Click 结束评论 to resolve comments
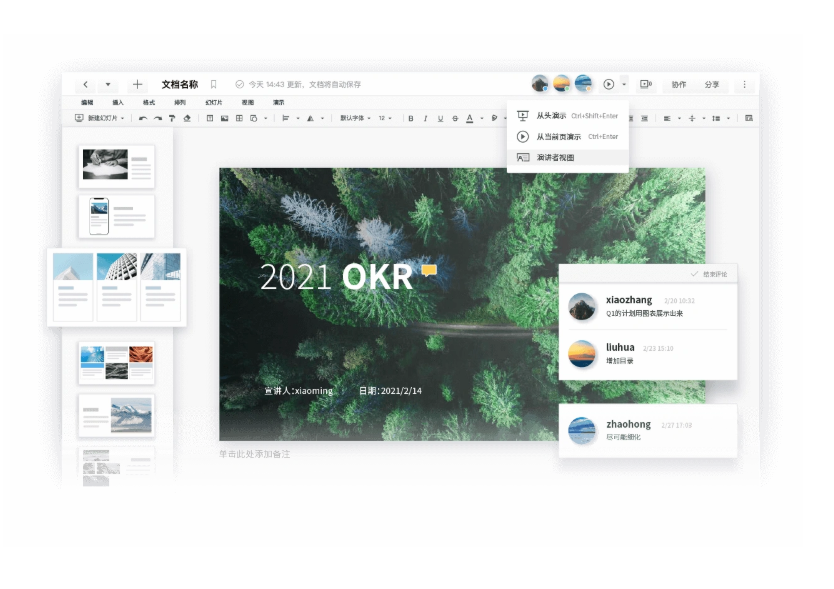 (x=710, y=274)
